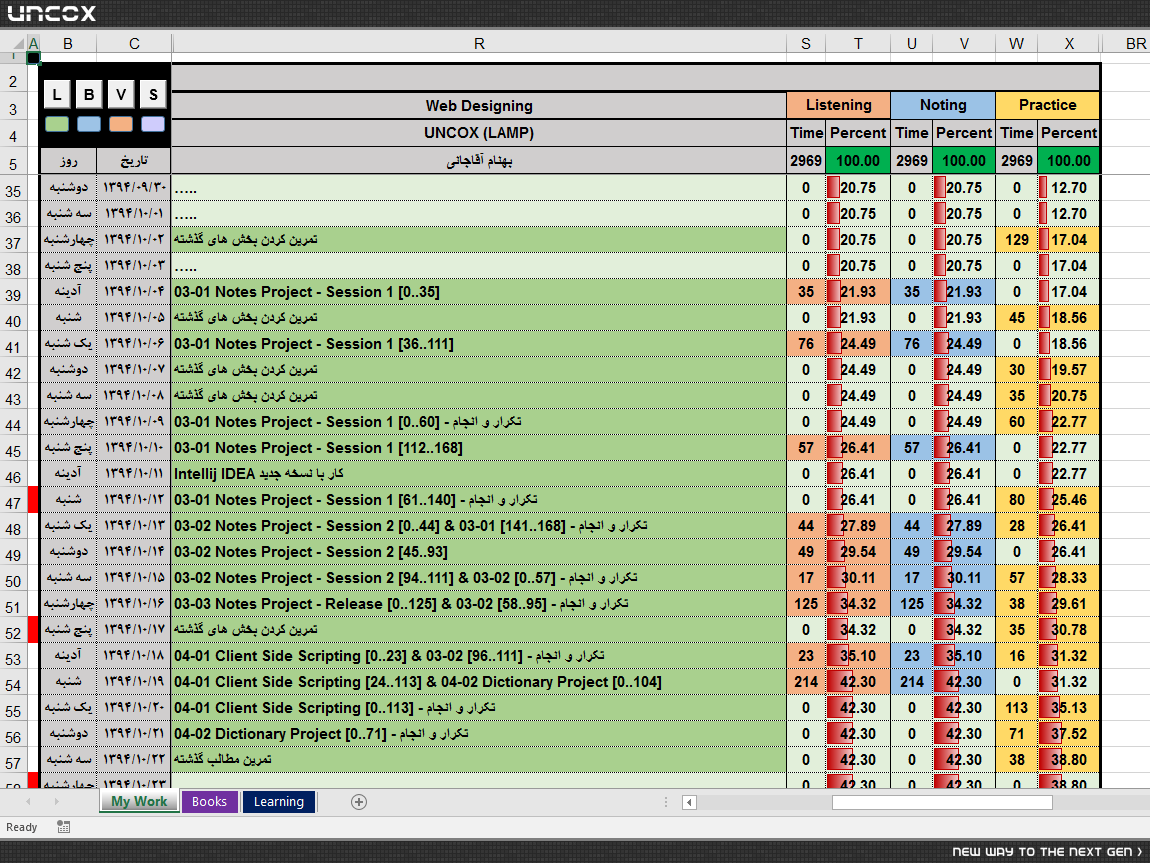
Task: Click the green color swatch under L
Action: tap(57, 124)
